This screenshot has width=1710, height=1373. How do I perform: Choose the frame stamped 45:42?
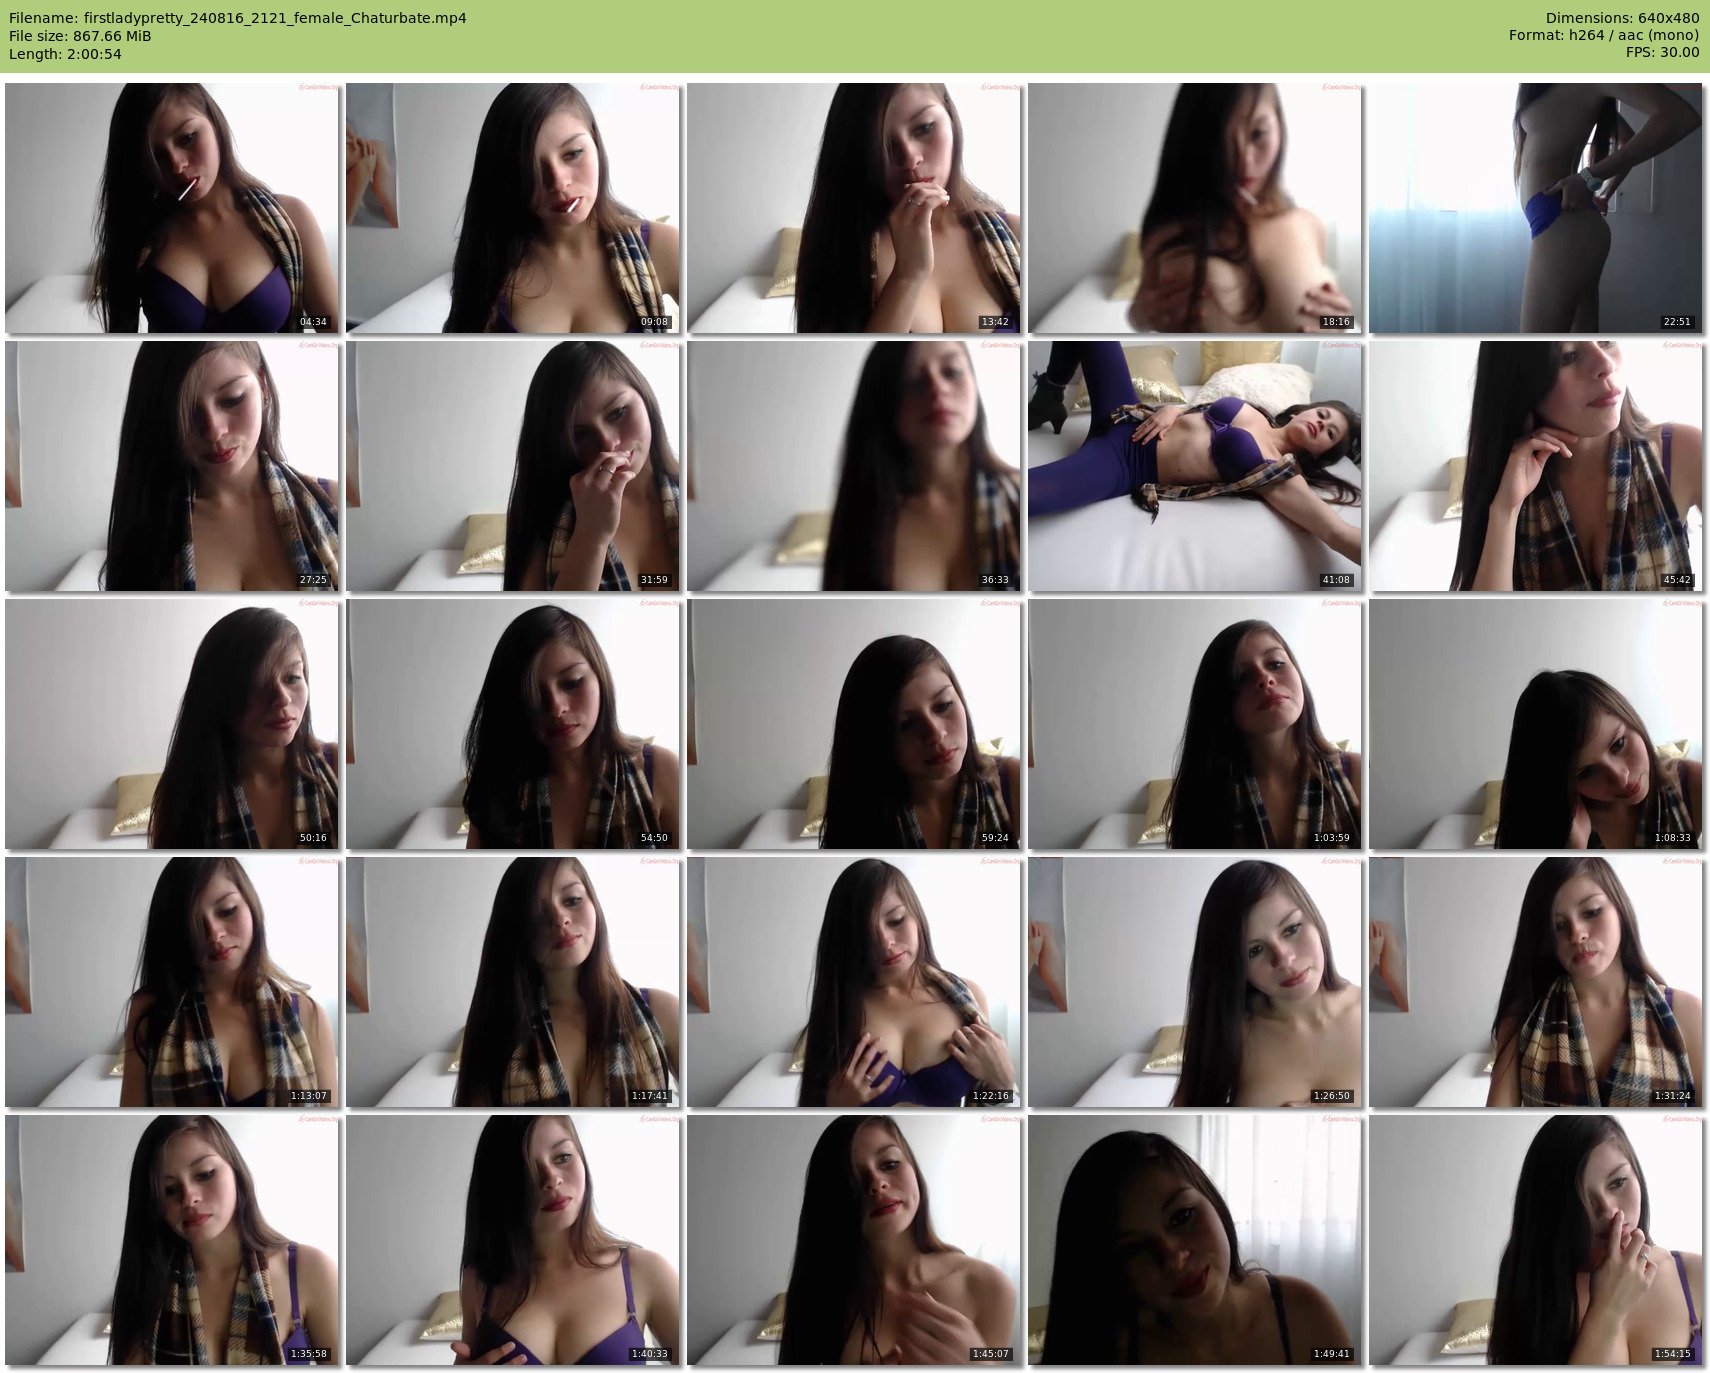1536,466
